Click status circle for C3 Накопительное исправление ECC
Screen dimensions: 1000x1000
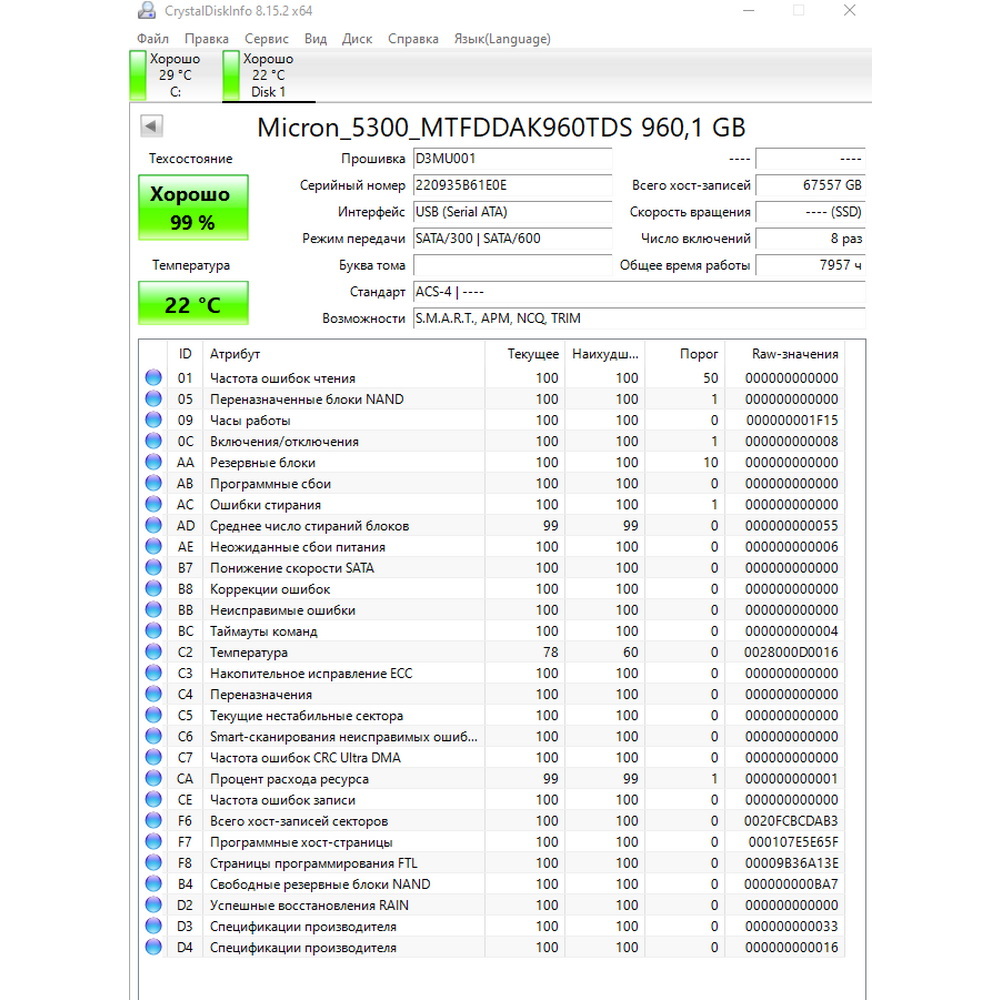point(154,673)
